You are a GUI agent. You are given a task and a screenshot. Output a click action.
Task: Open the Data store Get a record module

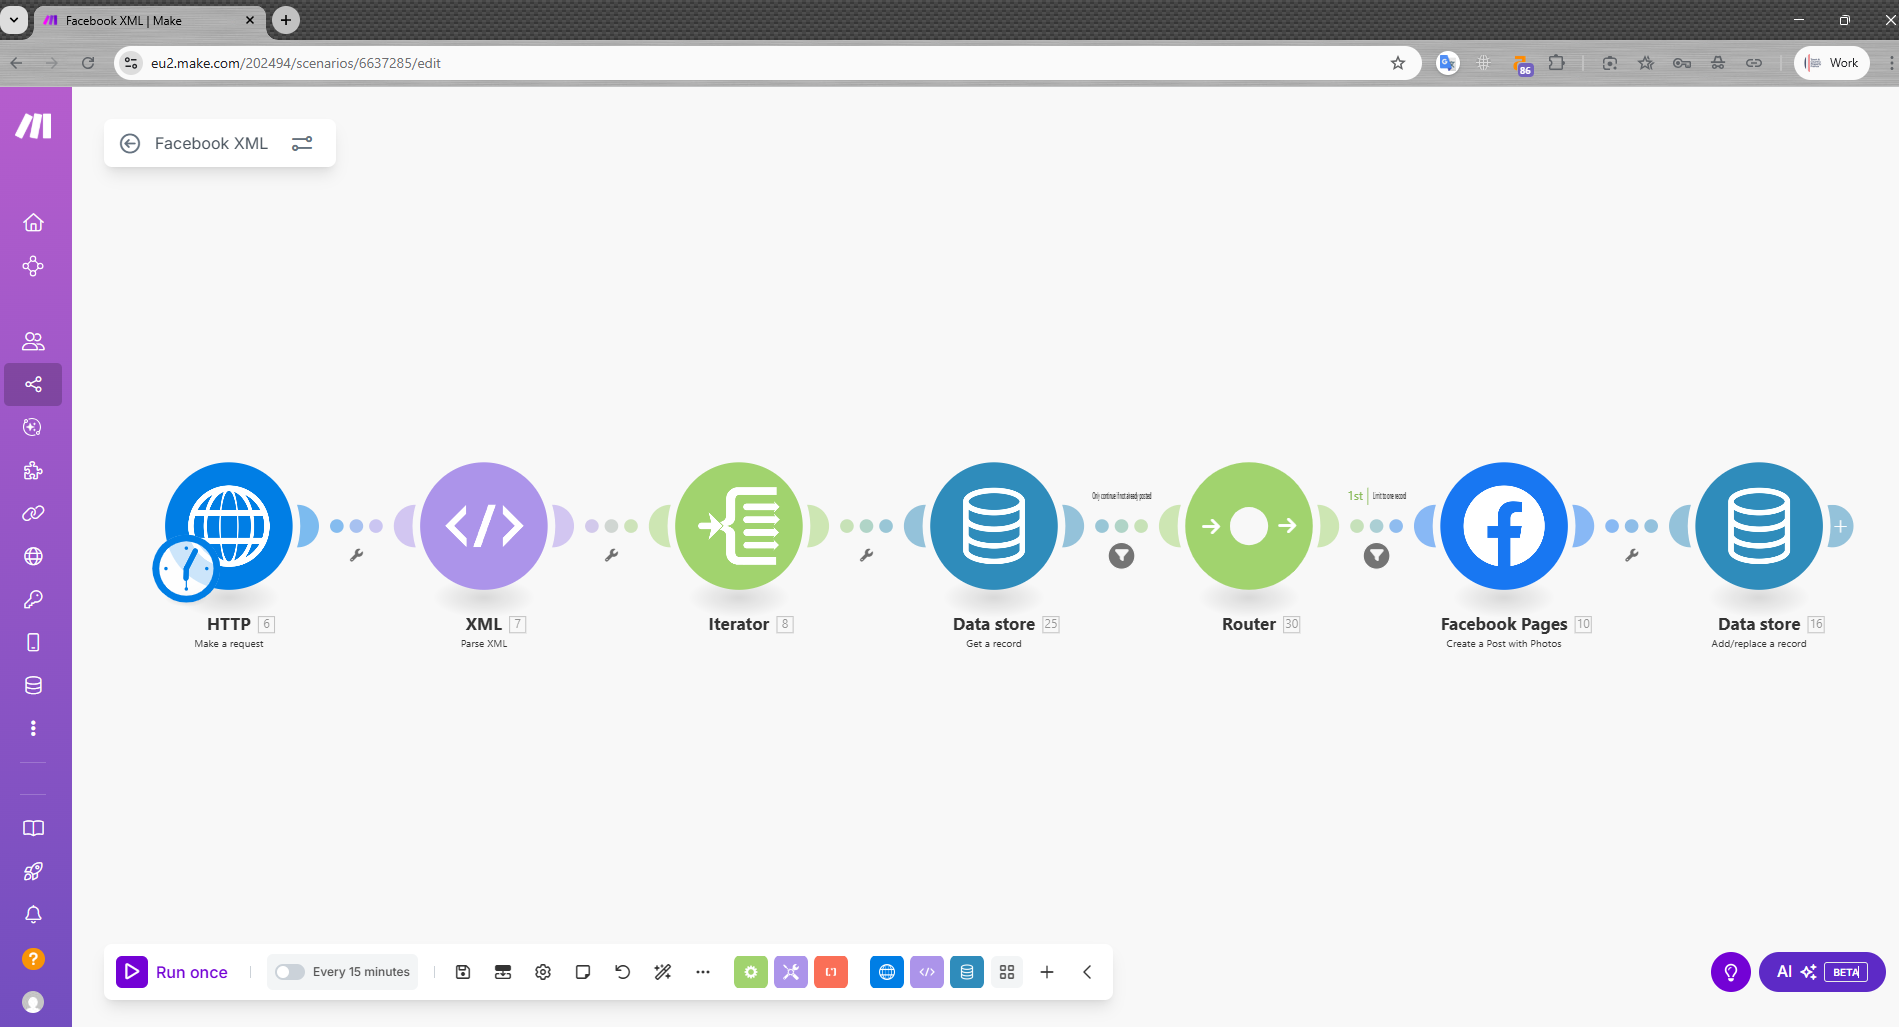coord(994,525)
